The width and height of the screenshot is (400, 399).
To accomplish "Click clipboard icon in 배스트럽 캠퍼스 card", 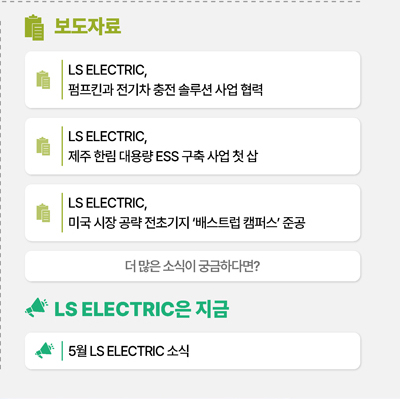I will (43, 212).
